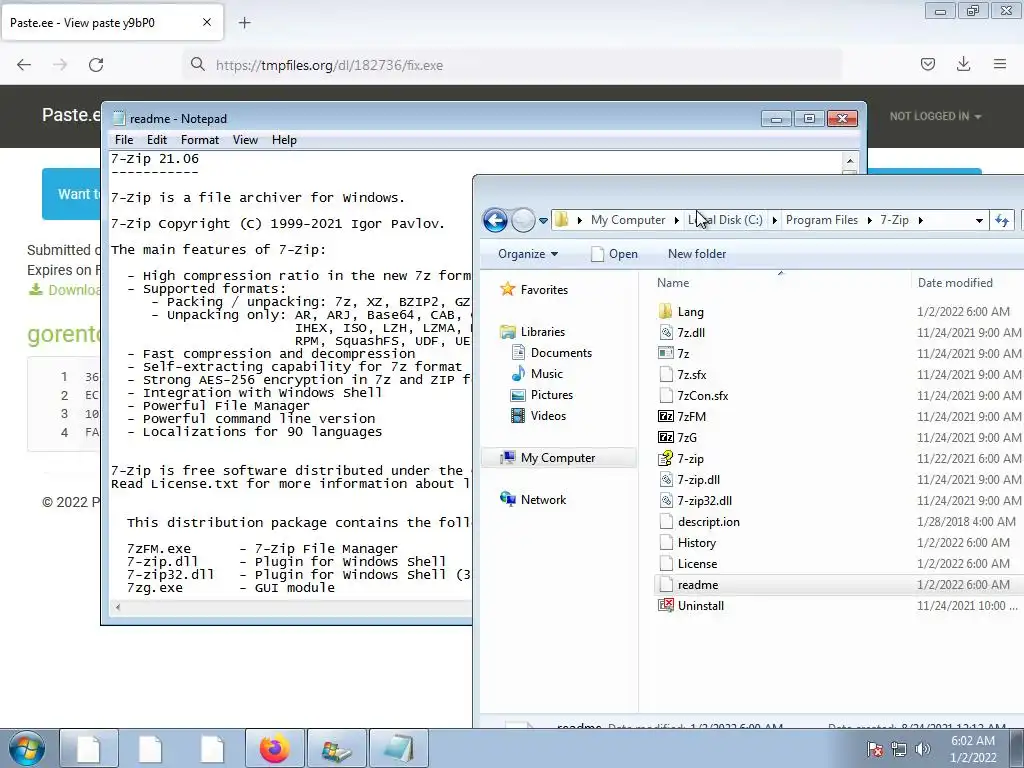
Task: Expand the arrow after My Computer breadcrumb
Action: coord(677,220)
